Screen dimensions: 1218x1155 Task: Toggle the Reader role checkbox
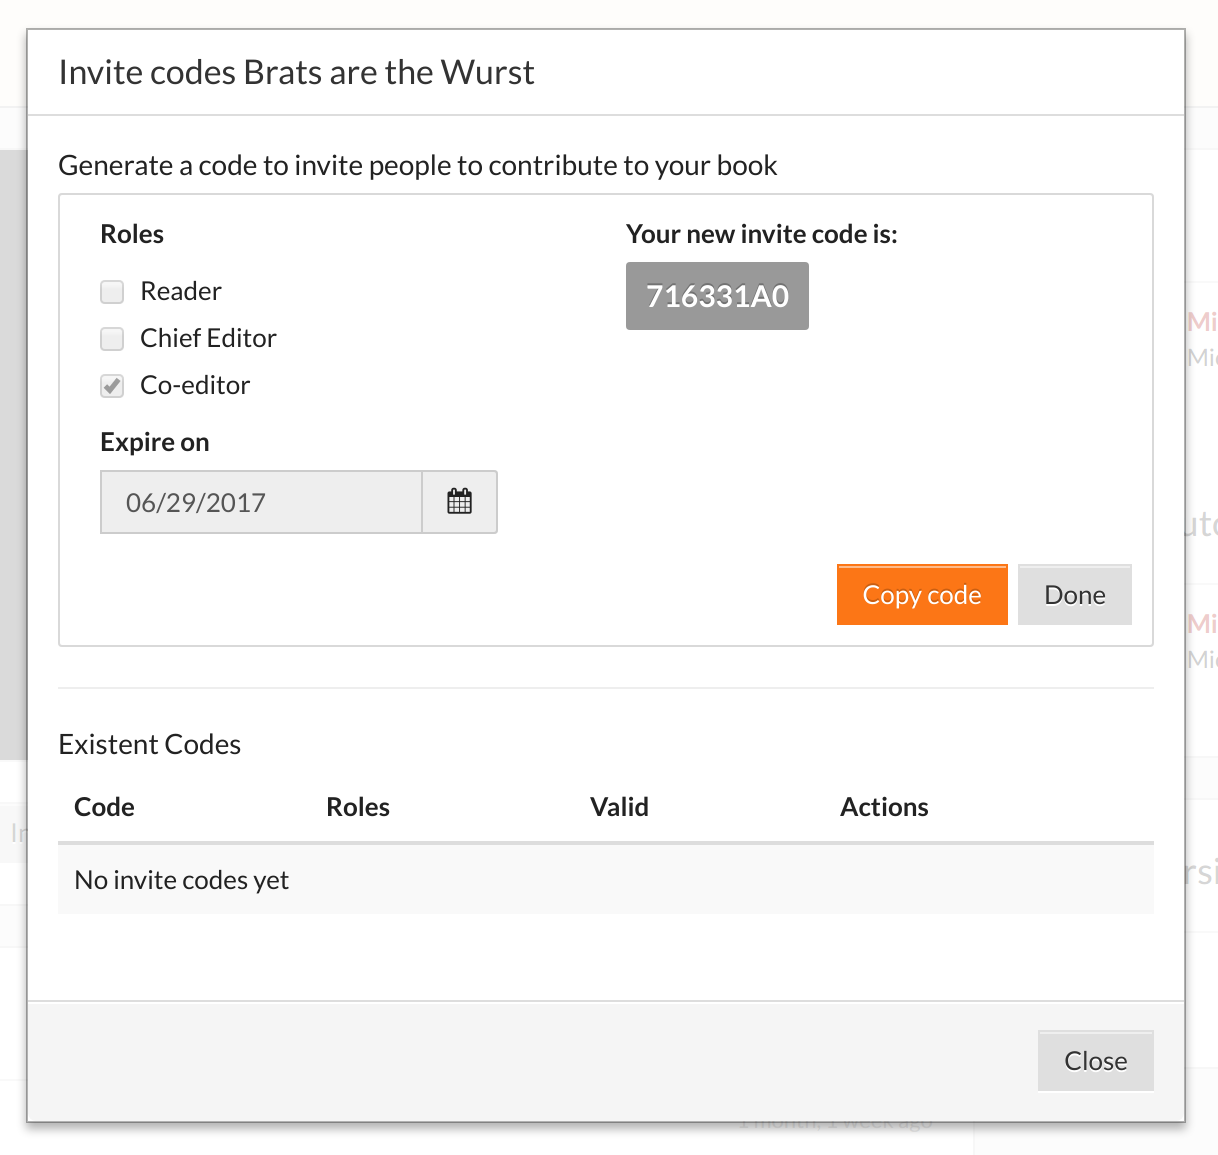point(112,291)
